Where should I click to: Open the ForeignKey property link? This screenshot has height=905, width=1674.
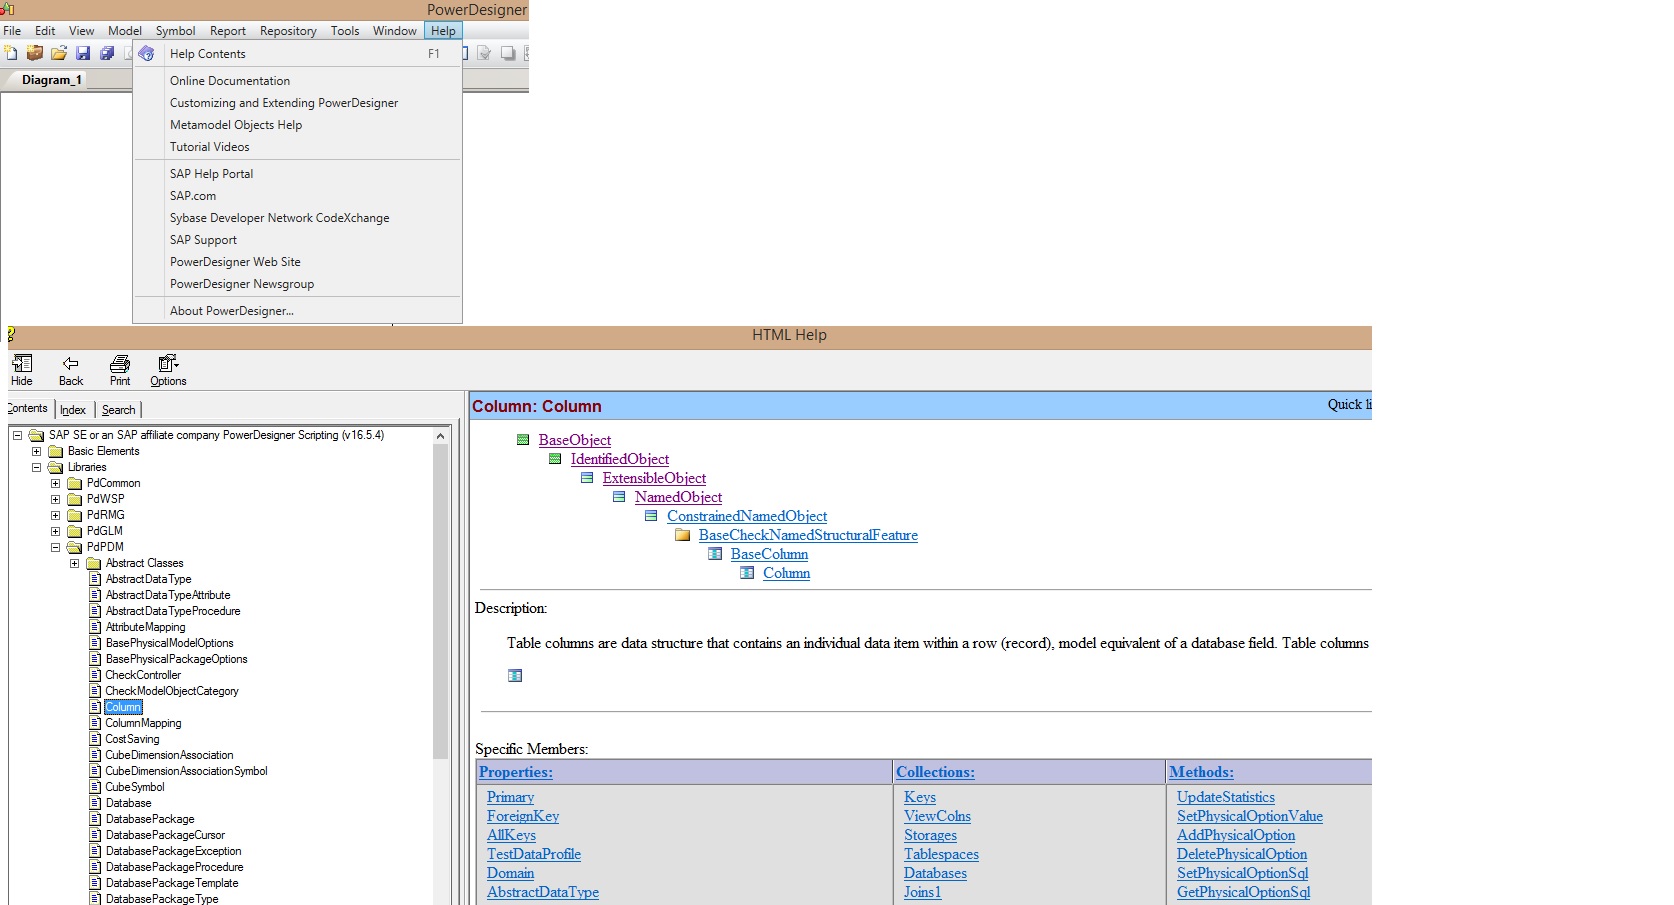(523, 816)
